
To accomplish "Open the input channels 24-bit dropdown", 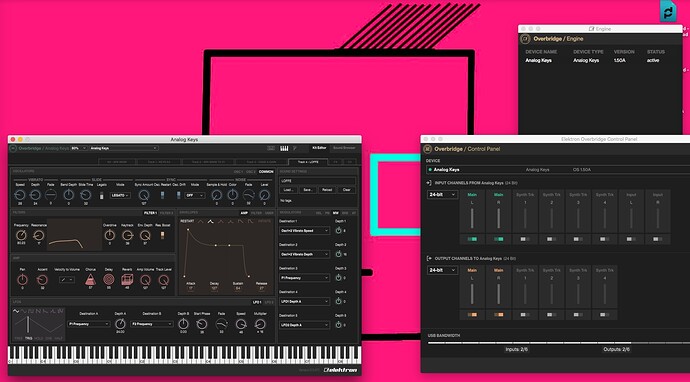I will (442, 195).
